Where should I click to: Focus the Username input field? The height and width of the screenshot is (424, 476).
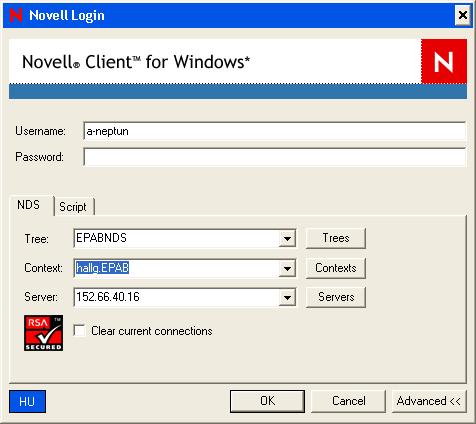pos(274,131)
